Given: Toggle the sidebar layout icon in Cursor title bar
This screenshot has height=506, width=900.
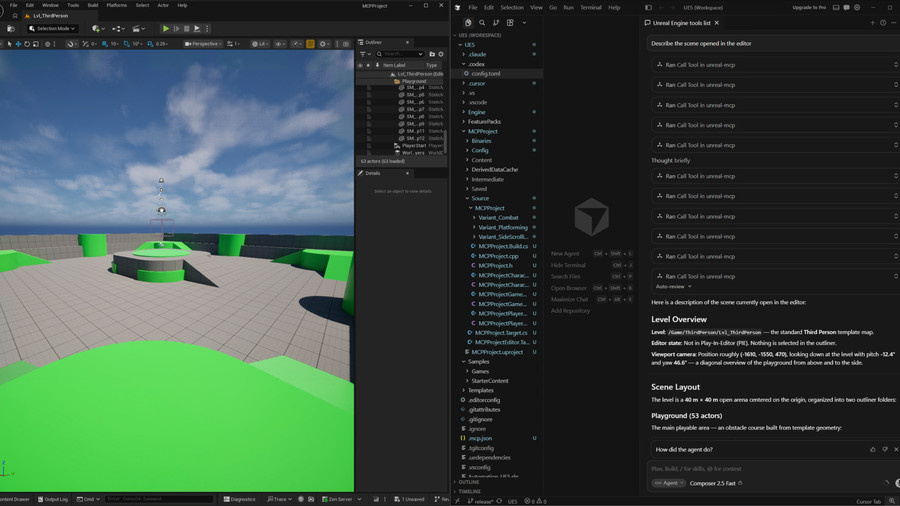Looking at the screenshot, I should click(648, 7).
